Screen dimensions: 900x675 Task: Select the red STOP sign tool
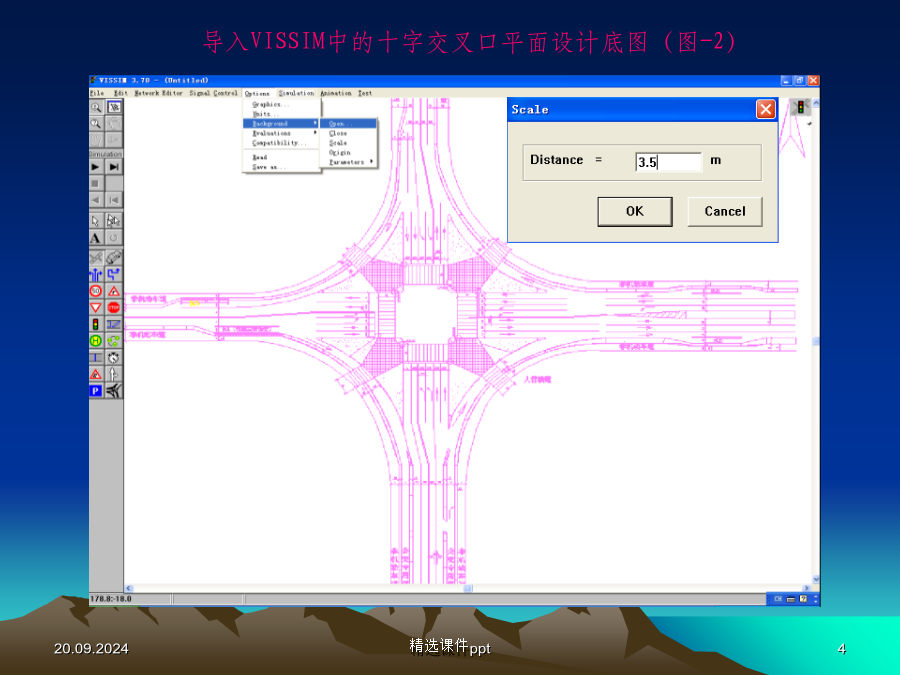click(x=114, y=308)
